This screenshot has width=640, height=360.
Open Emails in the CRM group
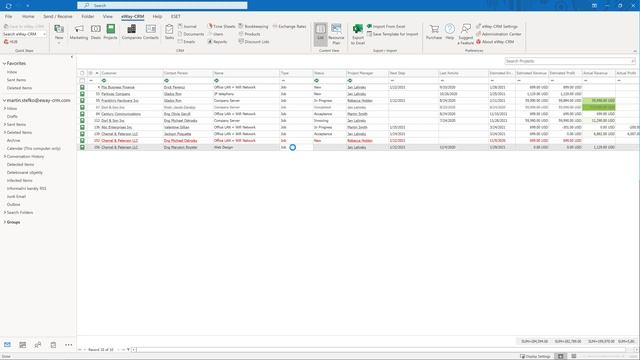pos(187,42)
